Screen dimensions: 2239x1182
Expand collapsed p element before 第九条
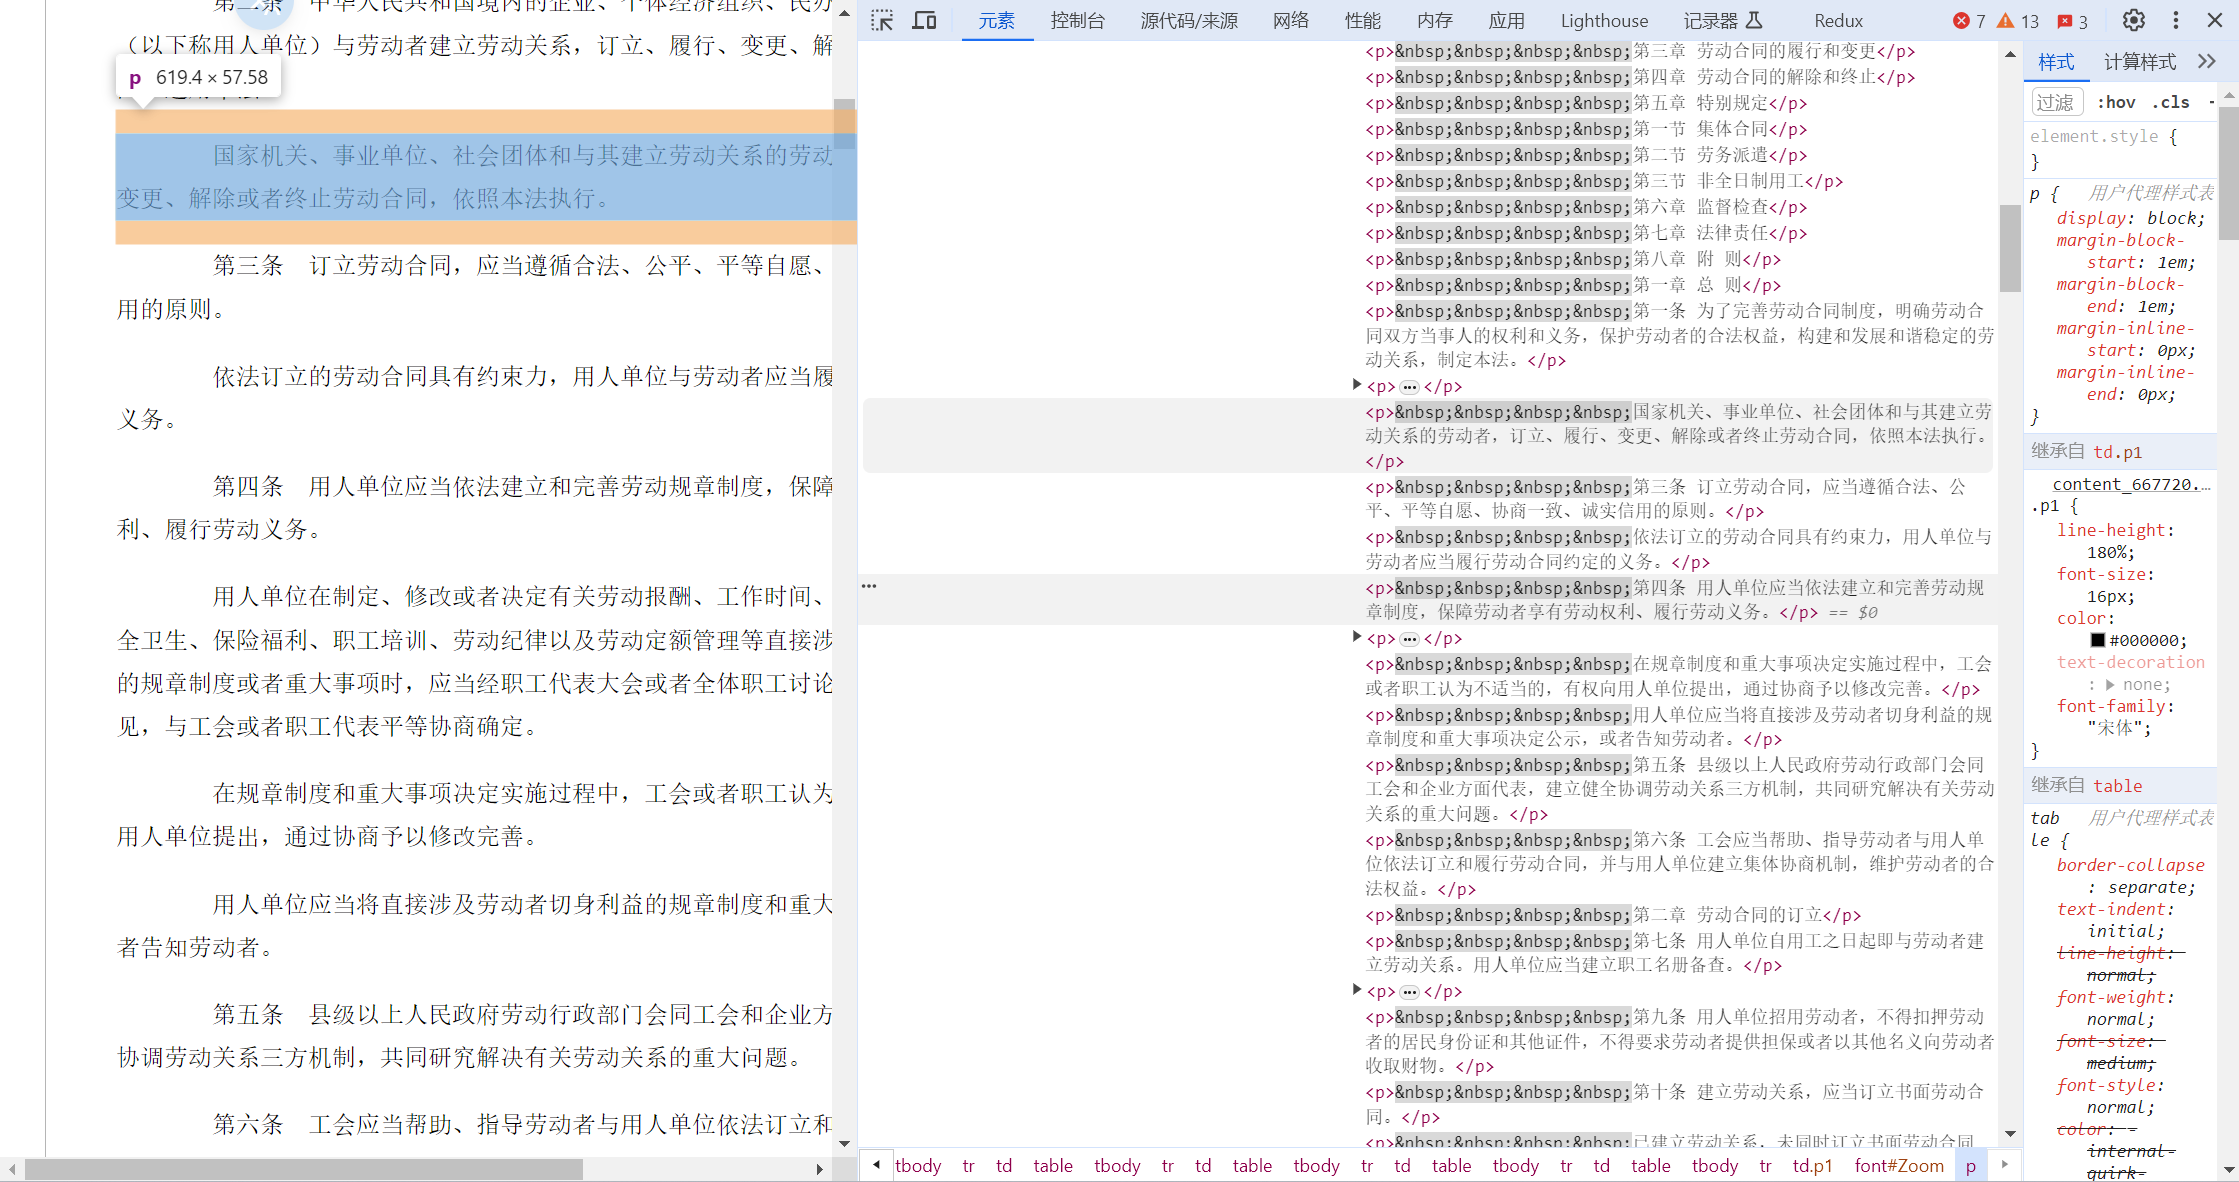tap(1357, 990)
